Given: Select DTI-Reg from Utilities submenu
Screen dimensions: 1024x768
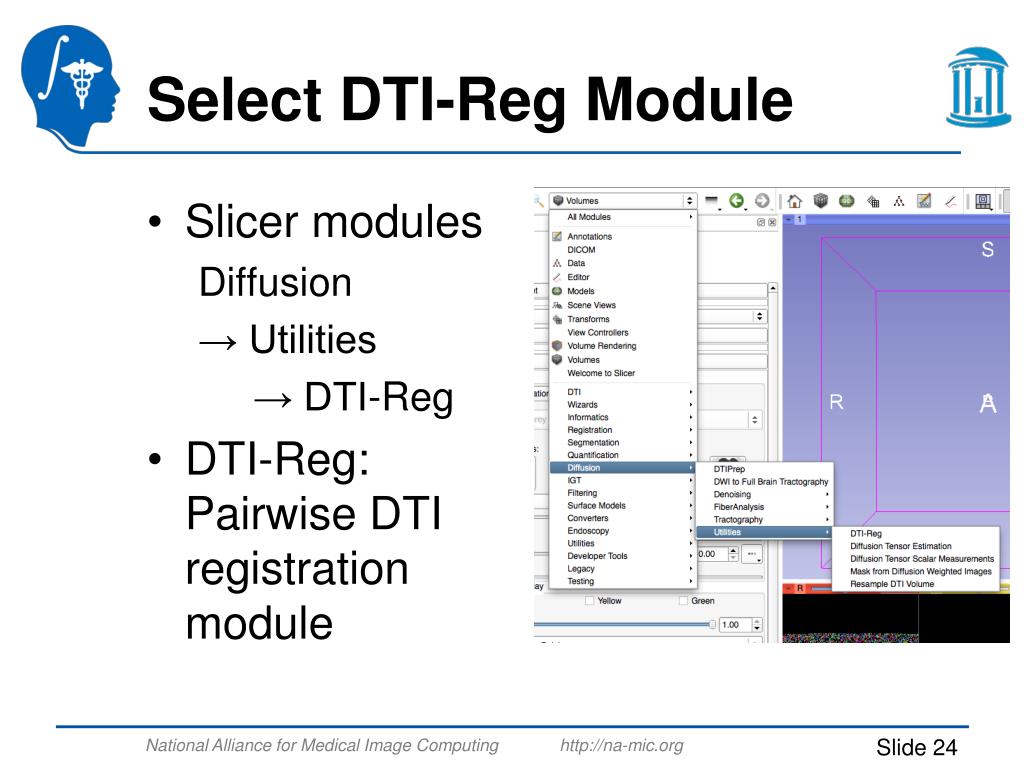Looking at the screenshot, I should pos(916,534).
